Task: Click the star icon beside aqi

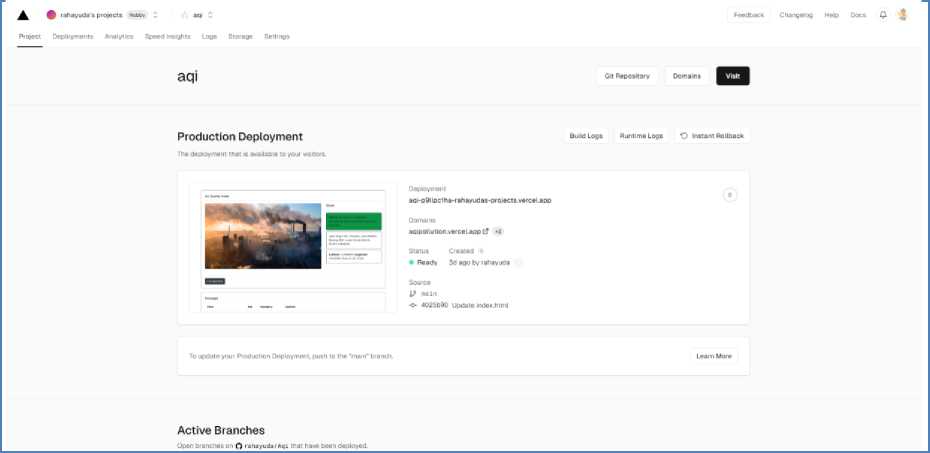Action: [185, 15]
